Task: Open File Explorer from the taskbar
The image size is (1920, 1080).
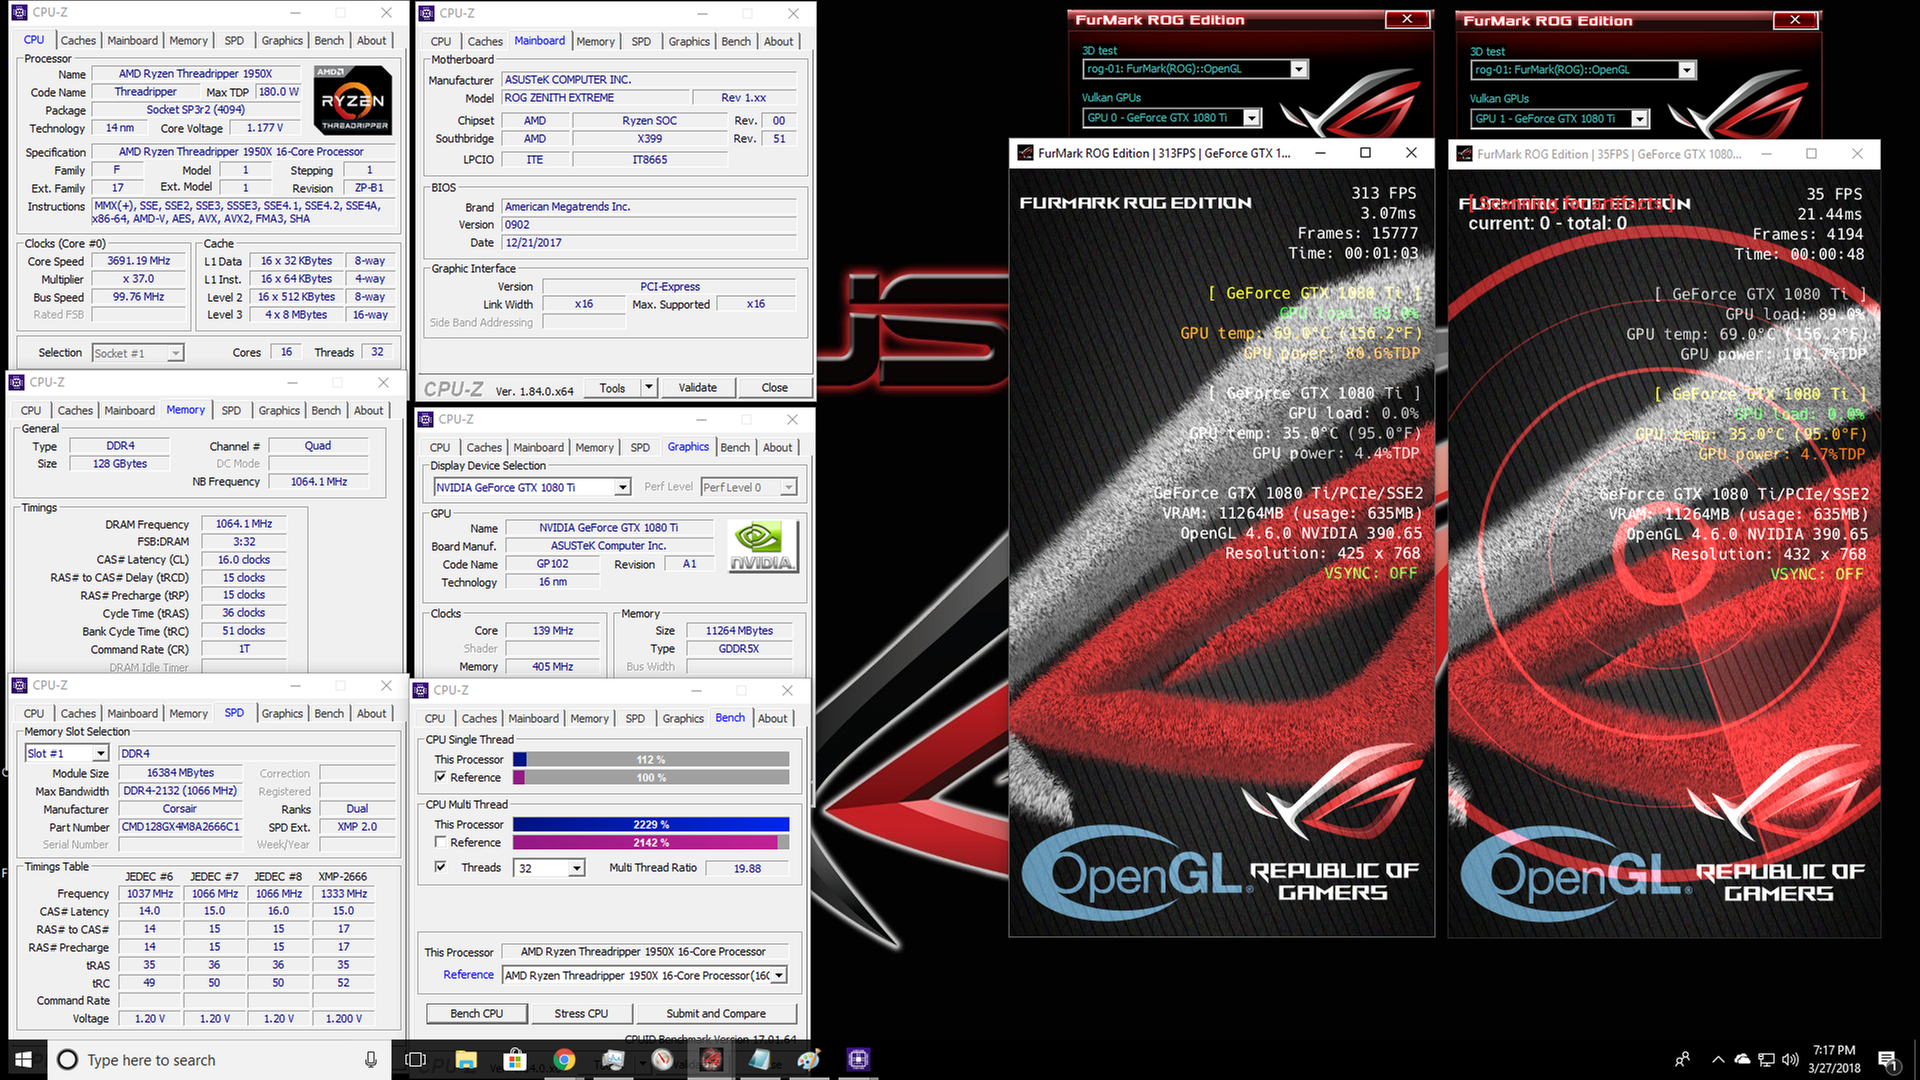Action: [466, 1060]
